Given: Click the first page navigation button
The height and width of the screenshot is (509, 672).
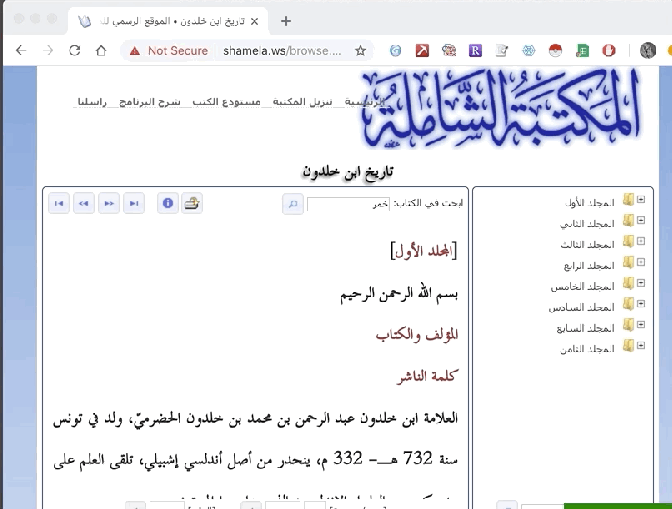Looking at the screenshot, I should click(59, 204).
